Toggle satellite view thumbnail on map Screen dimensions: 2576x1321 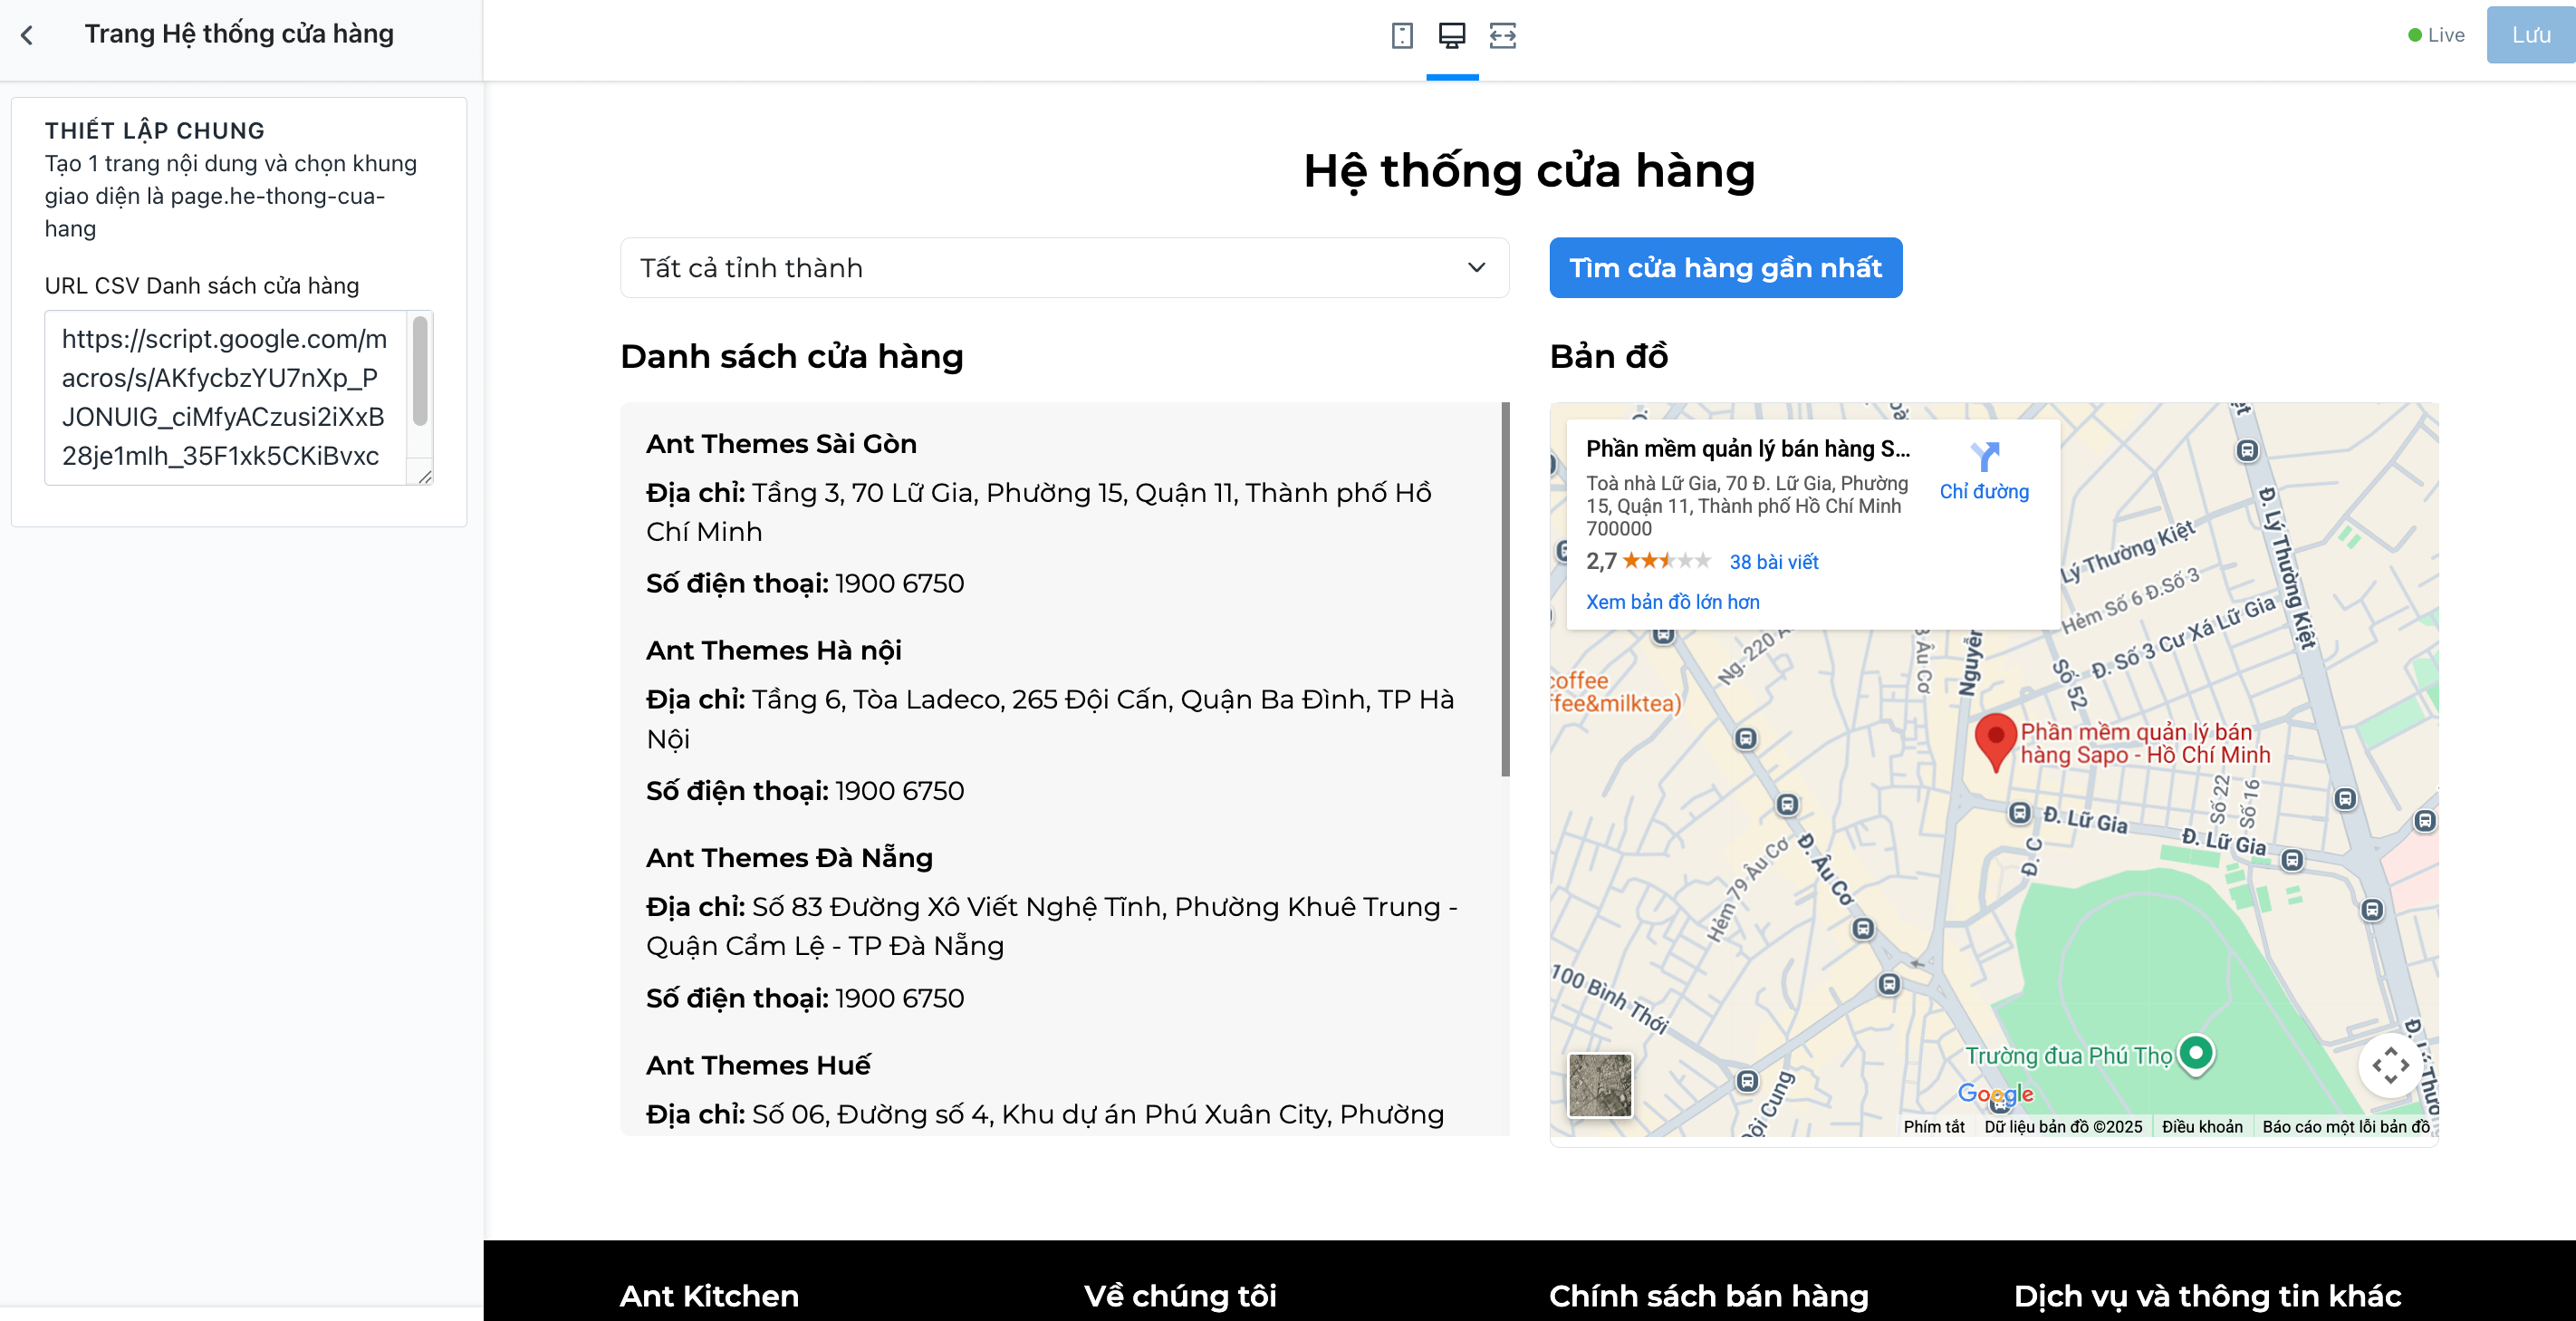(x=1600, y=1085)
